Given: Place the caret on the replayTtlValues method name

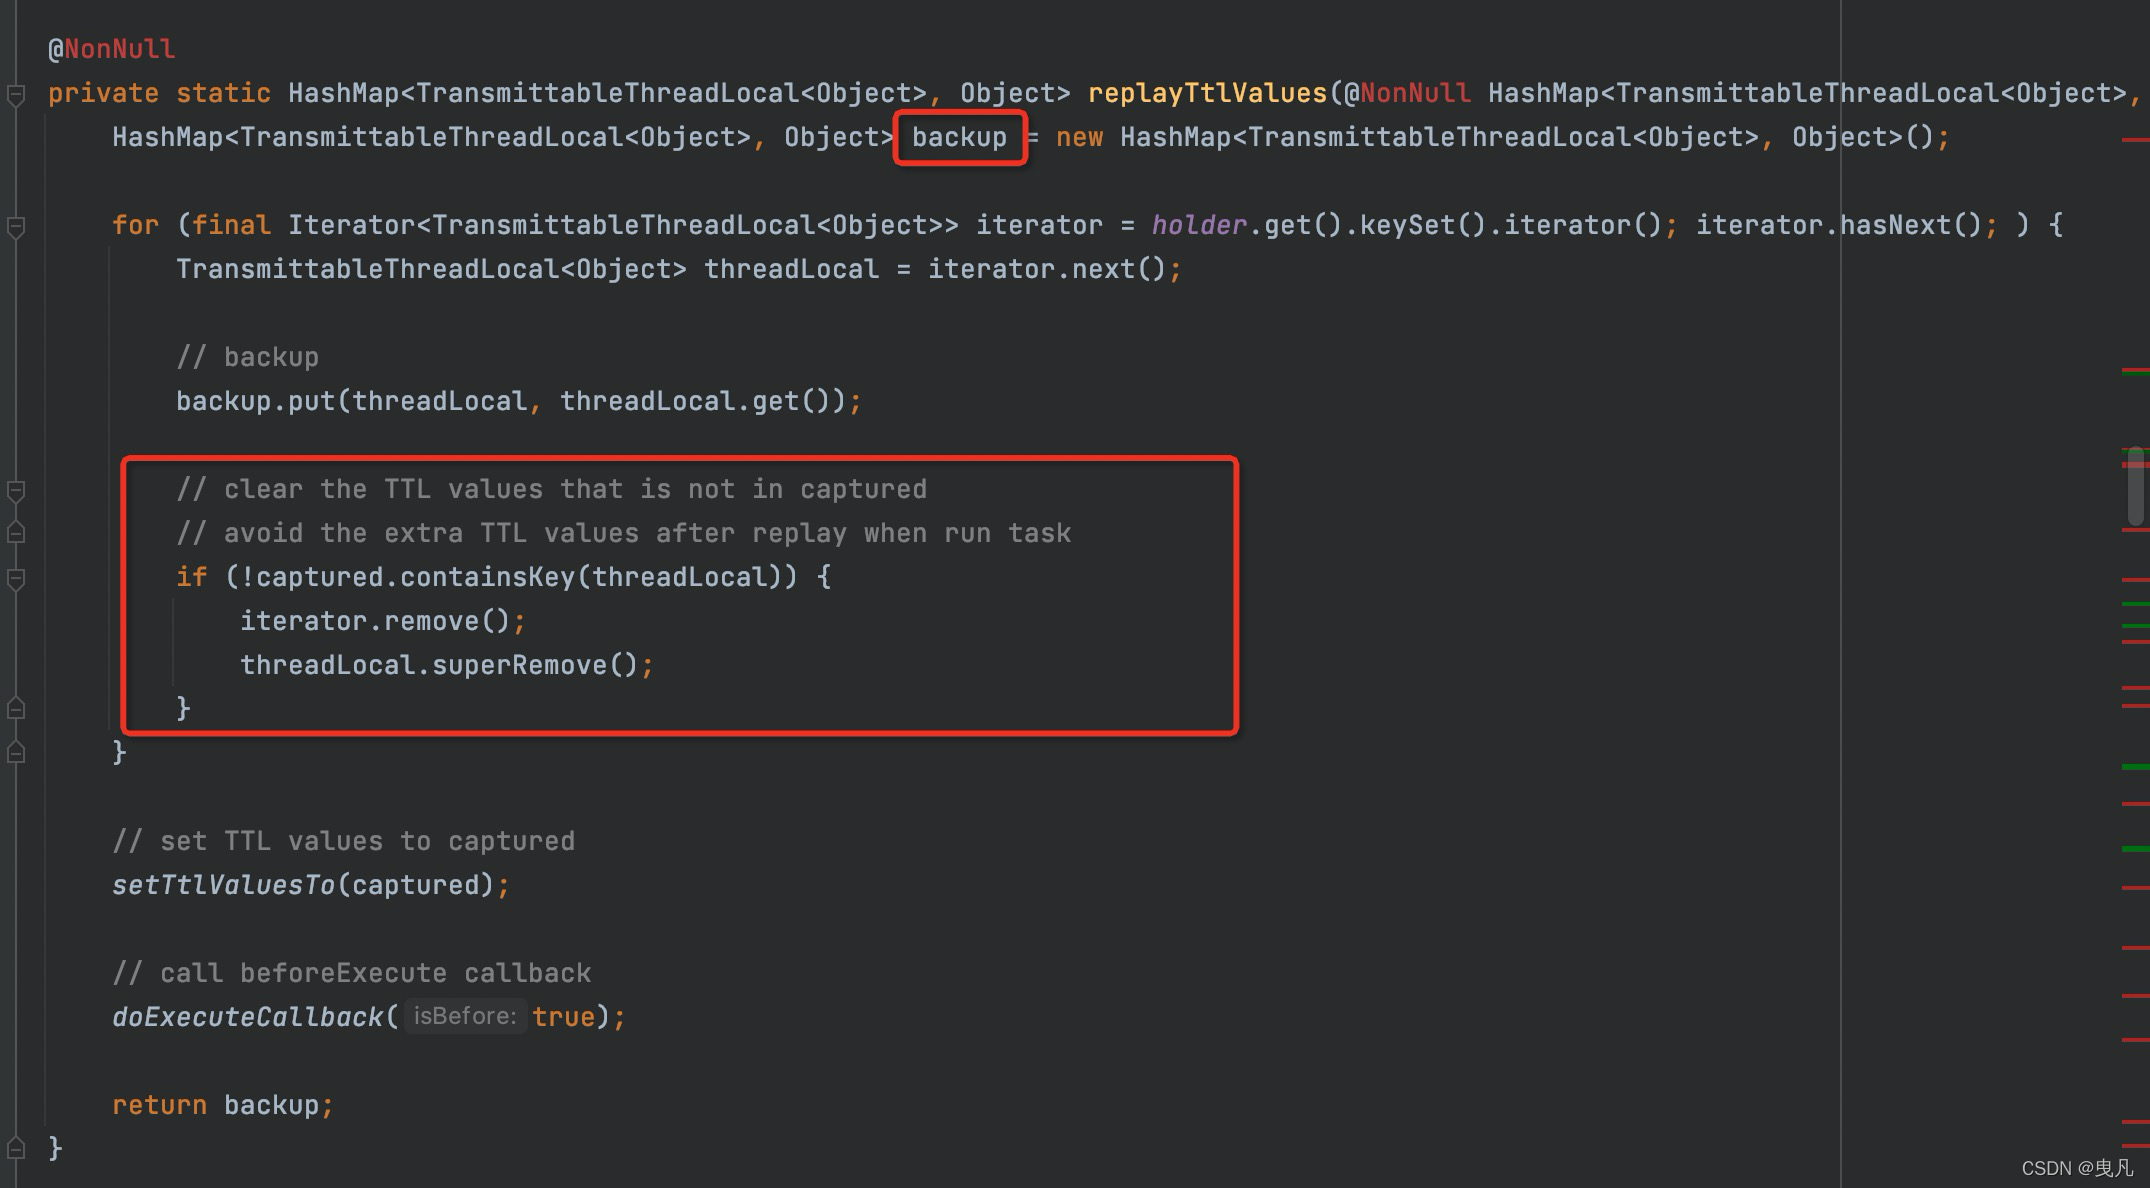Looking at the screenshot, I should [1207, 93].
